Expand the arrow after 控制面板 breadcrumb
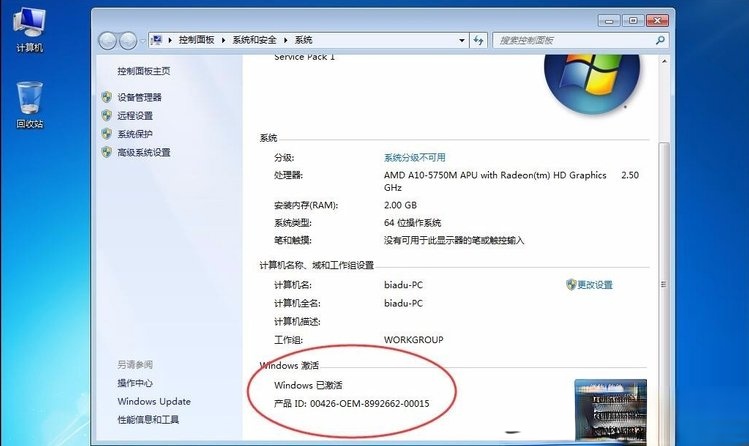 [x=223, y=40]
